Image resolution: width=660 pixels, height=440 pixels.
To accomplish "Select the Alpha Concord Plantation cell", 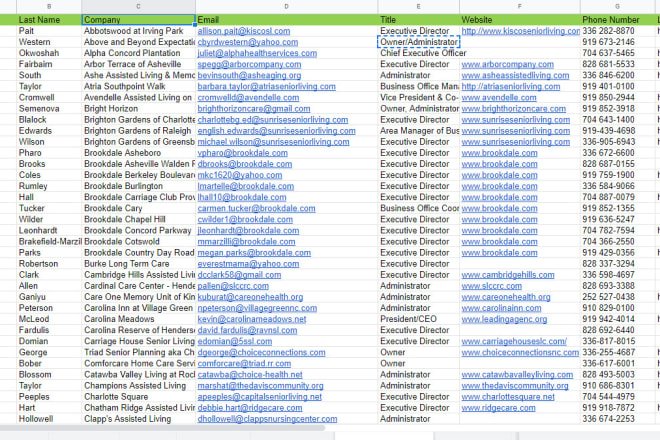I will tap(138, 53).
